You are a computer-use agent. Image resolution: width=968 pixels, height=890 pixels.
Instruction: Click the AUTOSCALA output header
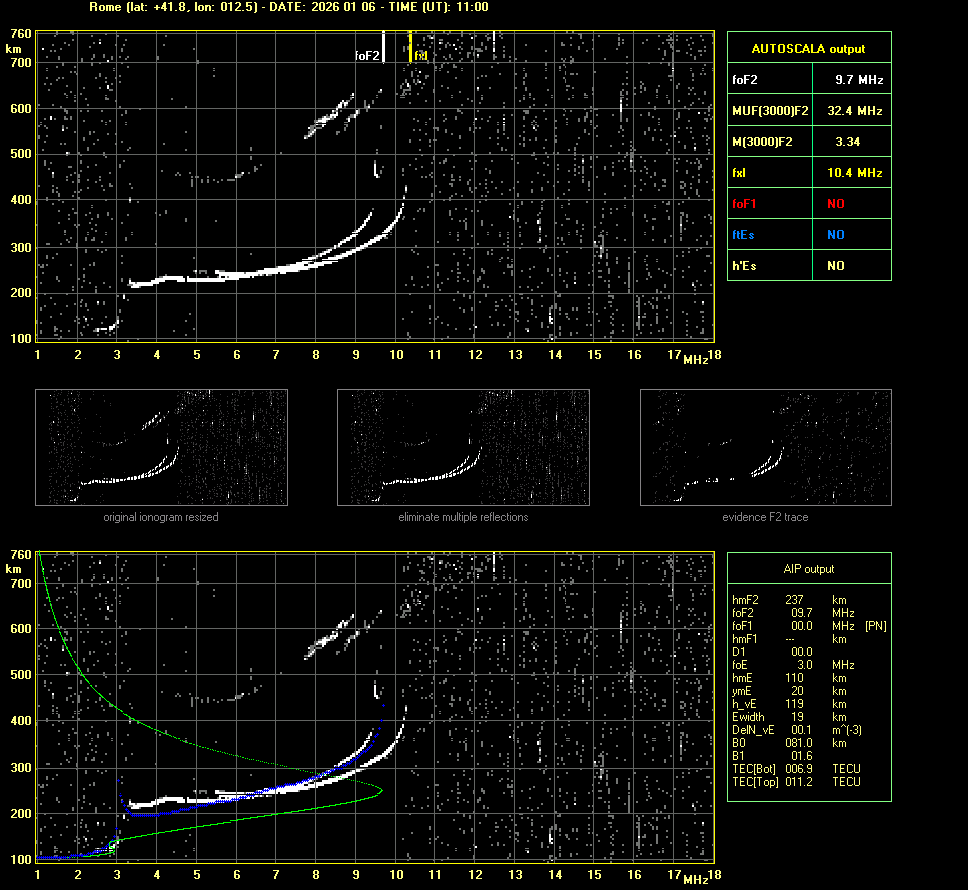click(x=808, y=48)
